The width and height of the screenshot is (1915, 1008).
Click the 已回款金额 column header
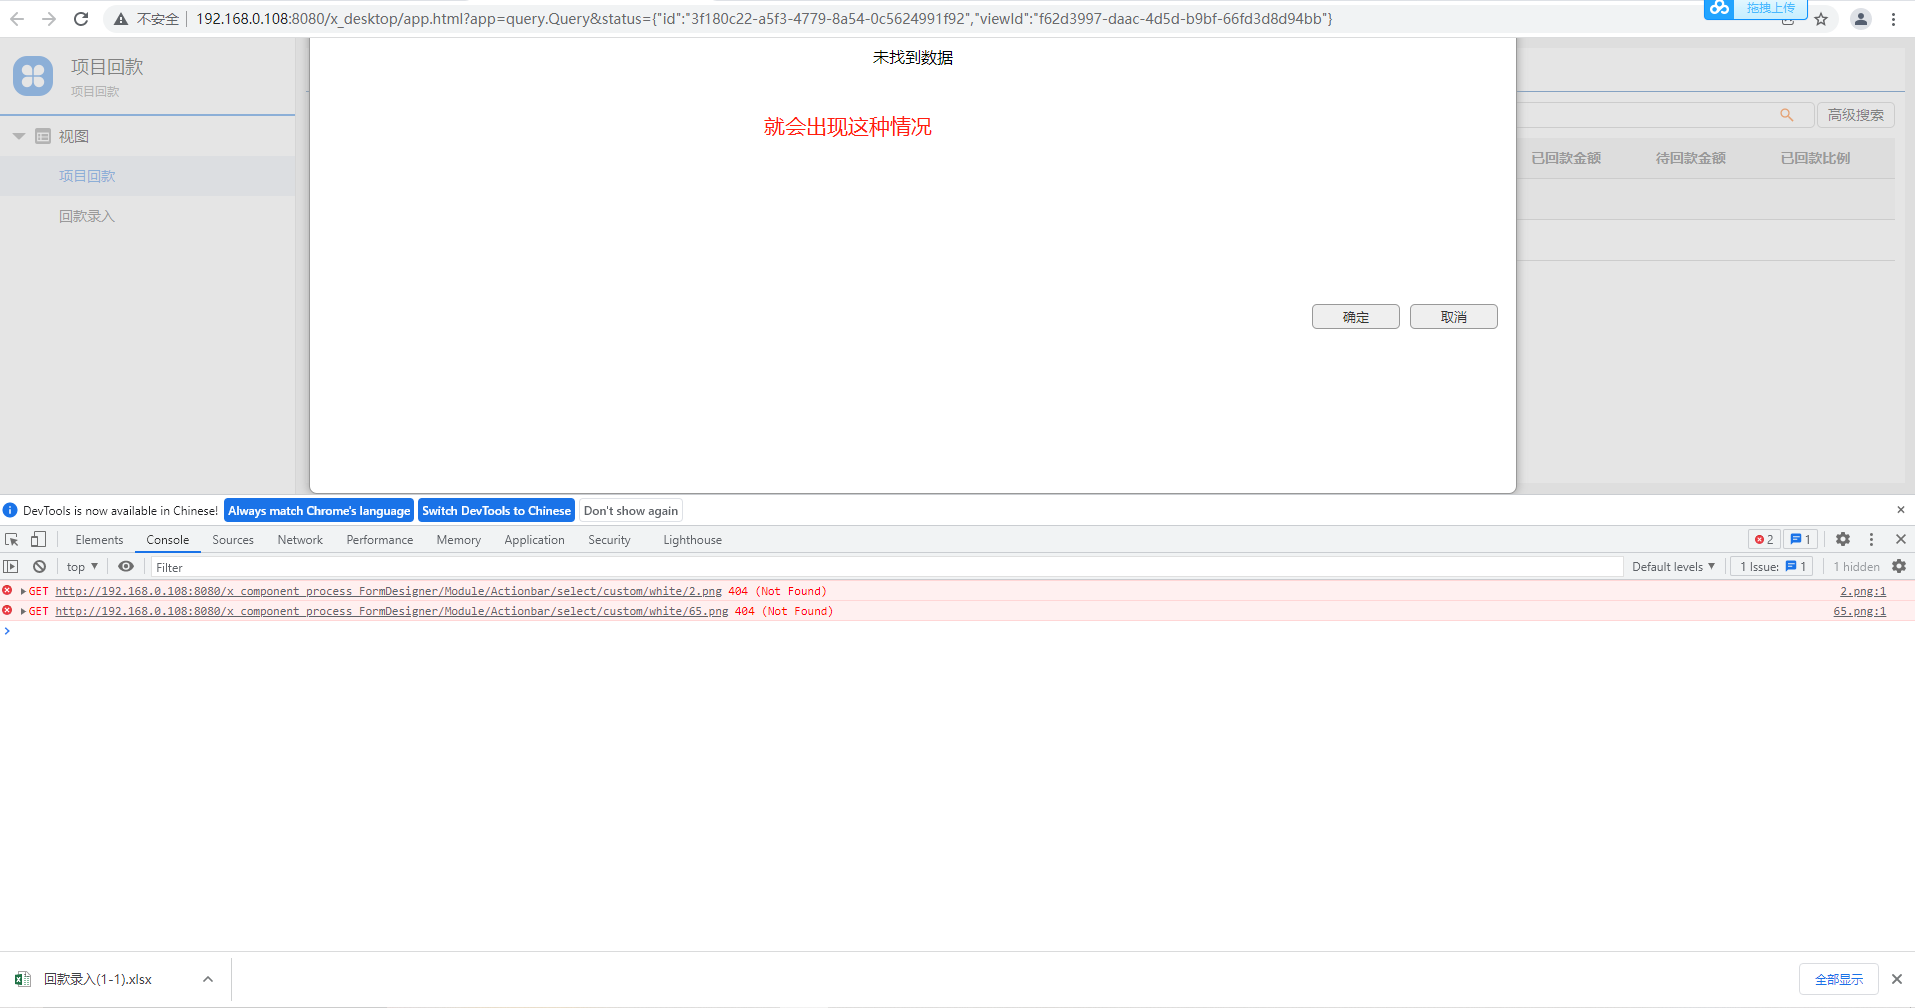(x=1566, y=158)
